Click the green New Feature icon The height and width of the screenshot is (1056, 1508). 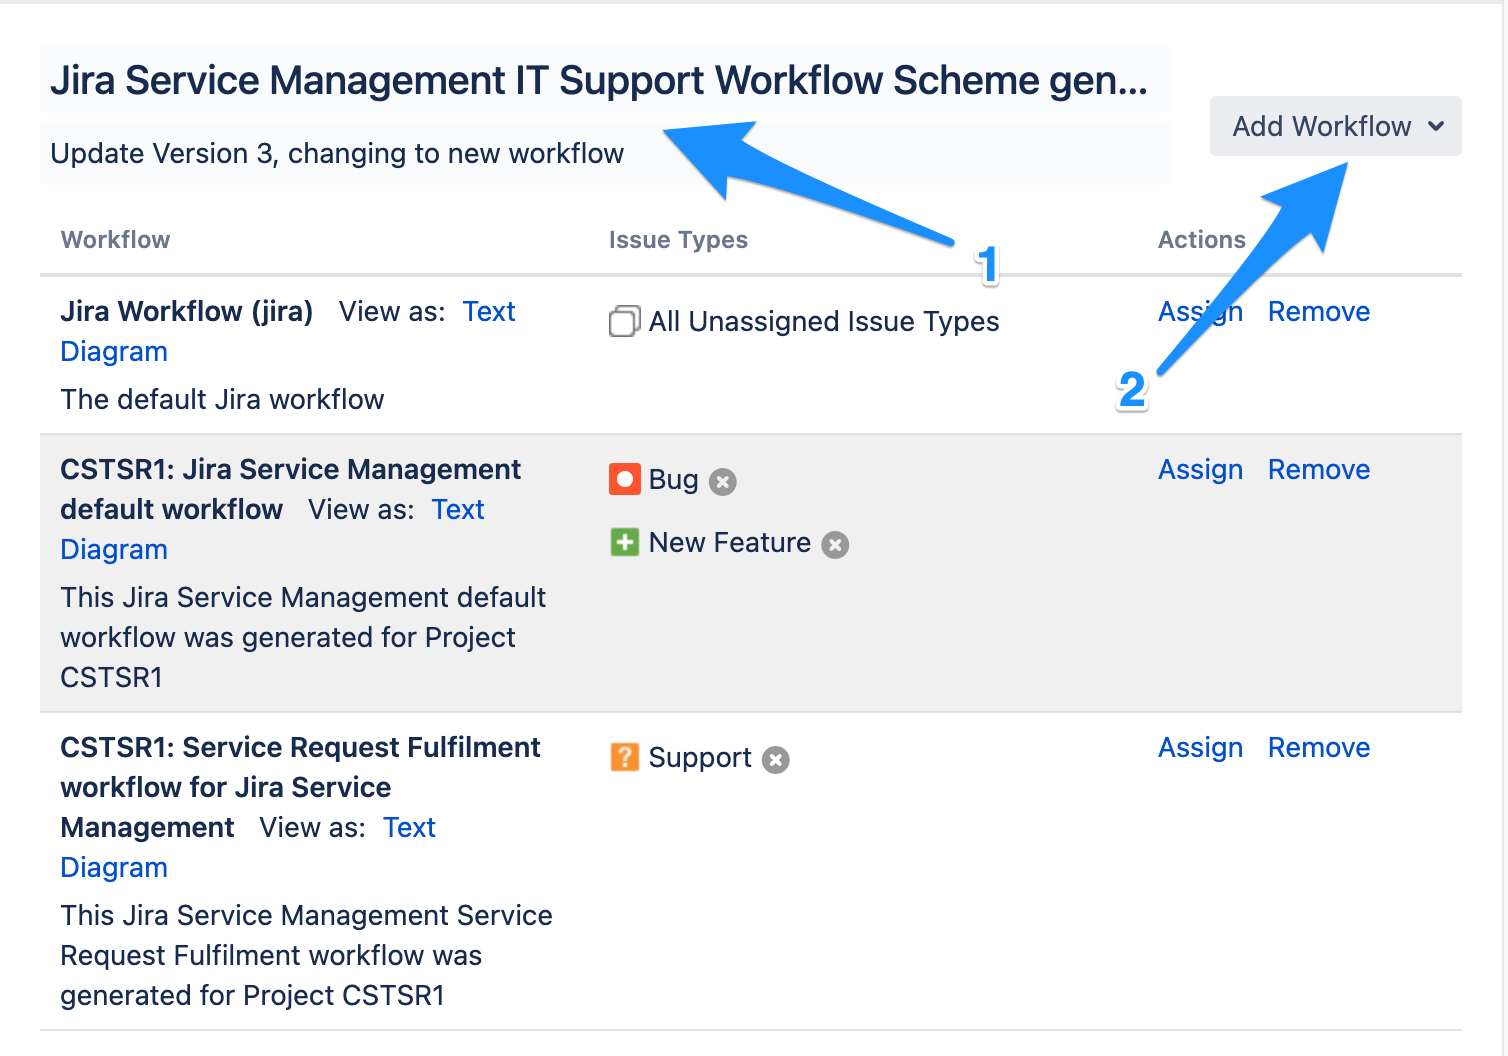625,543
